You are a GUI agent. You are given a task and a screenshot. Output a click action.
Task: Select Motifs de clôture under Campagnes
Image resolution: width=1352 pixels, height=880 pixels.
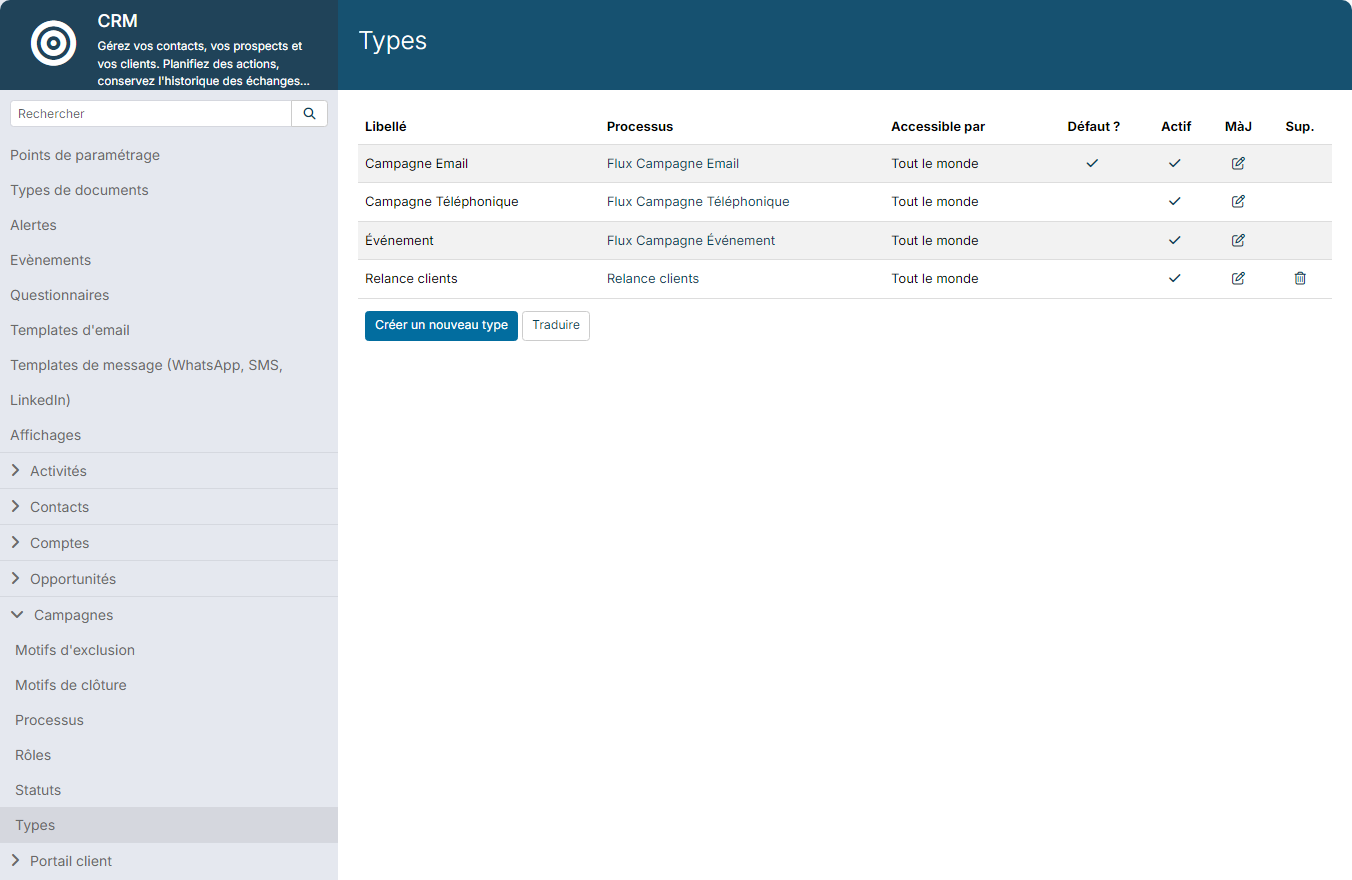[x=71, y=685]
